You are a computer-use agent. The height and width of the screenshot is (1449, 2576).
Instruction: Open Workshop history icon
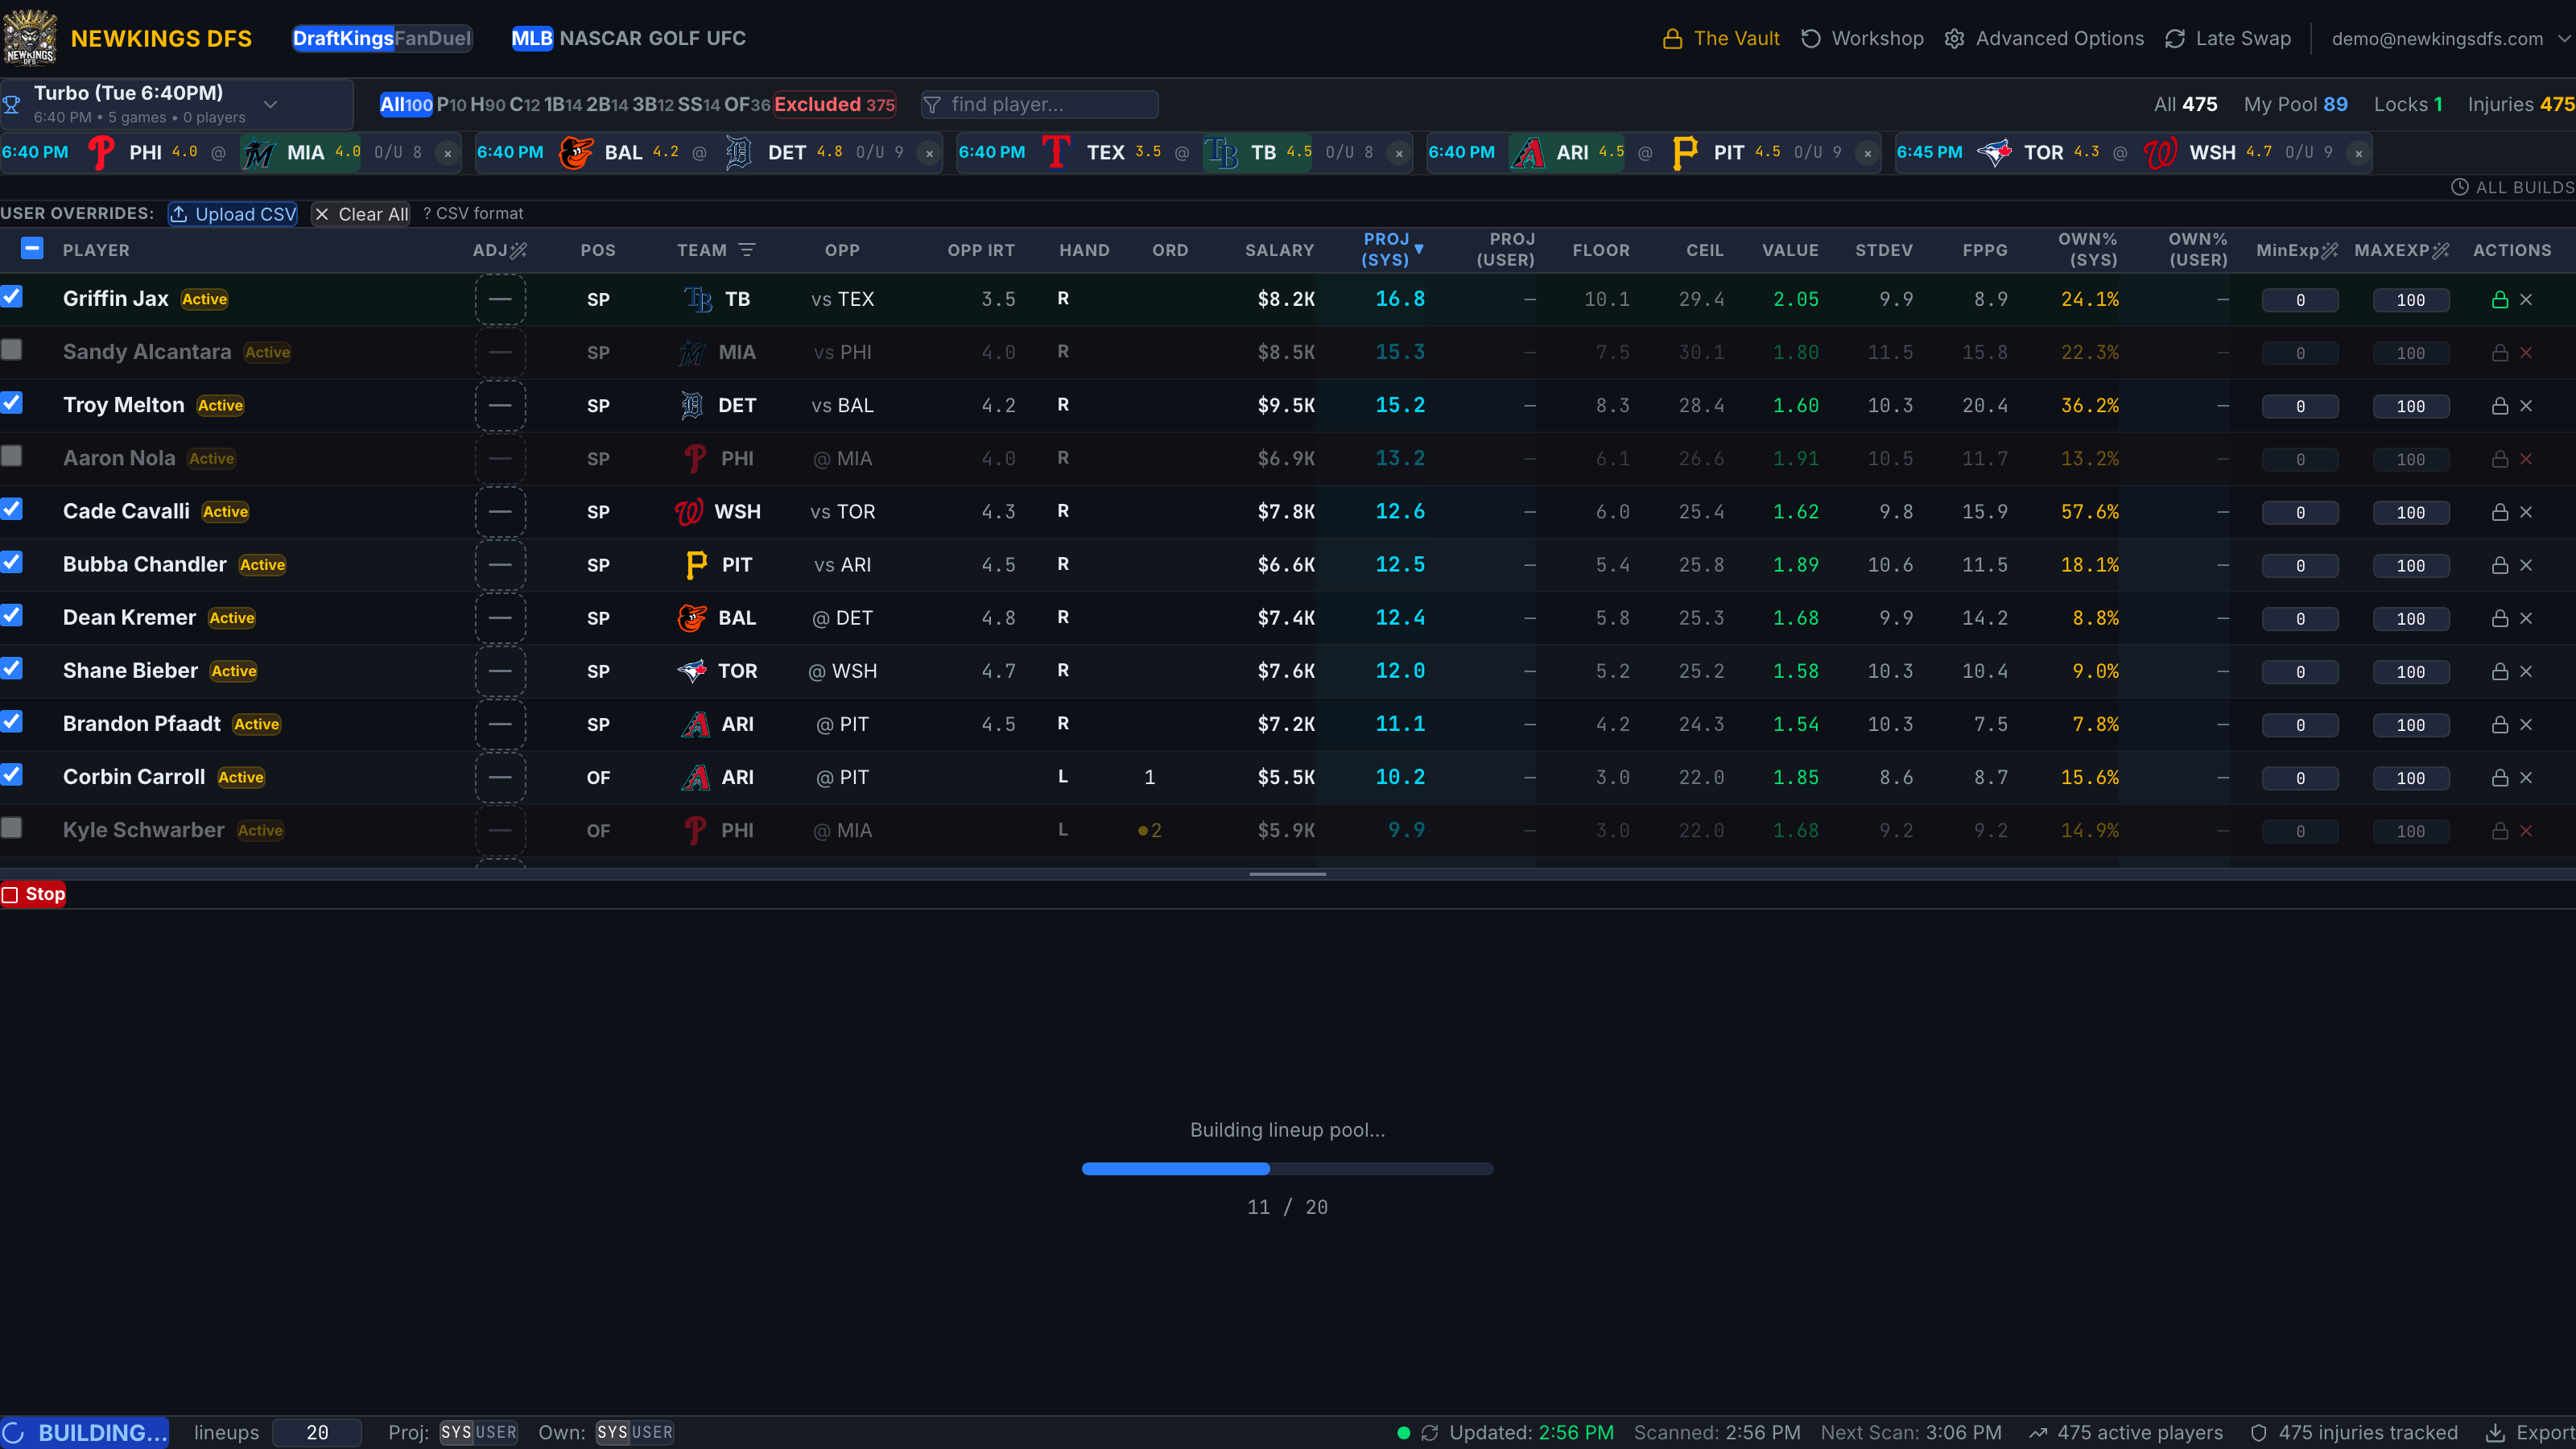coord(1810,39)
